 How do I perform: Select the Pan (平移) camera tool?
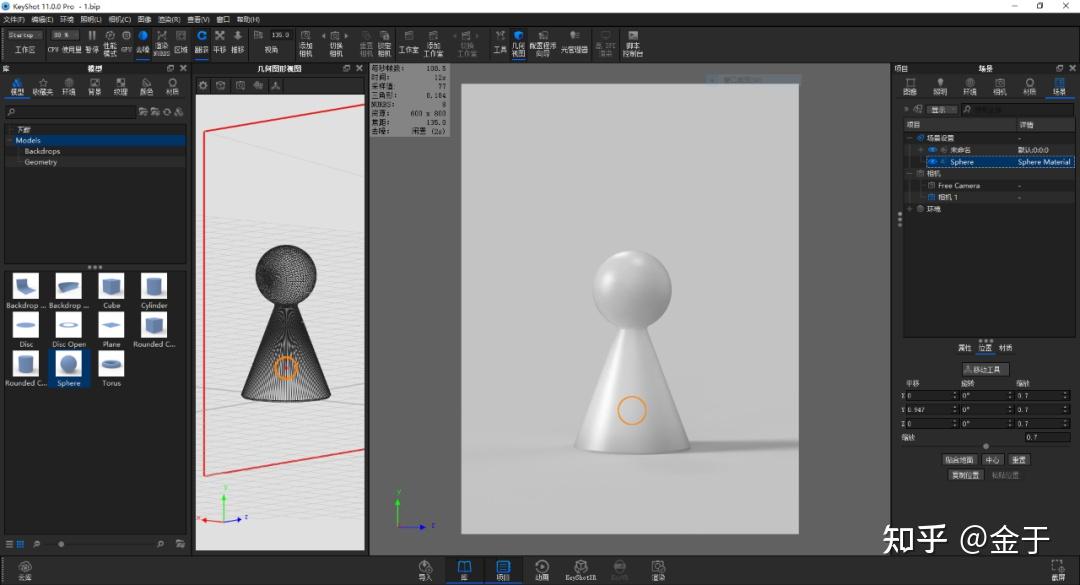click(x=219, y=36)
